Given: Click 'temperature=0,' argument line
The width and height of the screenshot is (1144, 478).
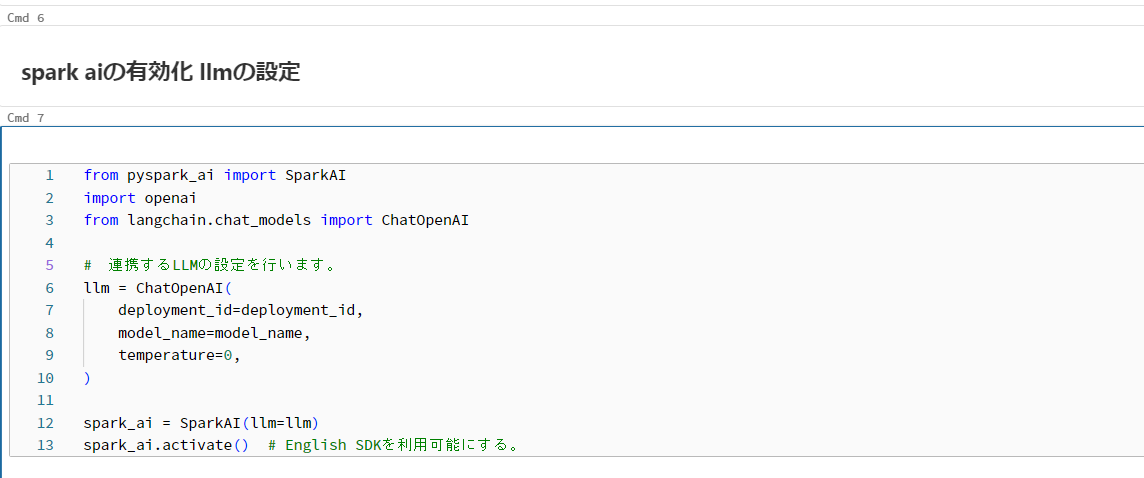Looking at the screenshot, I should [x=179, y=356].
